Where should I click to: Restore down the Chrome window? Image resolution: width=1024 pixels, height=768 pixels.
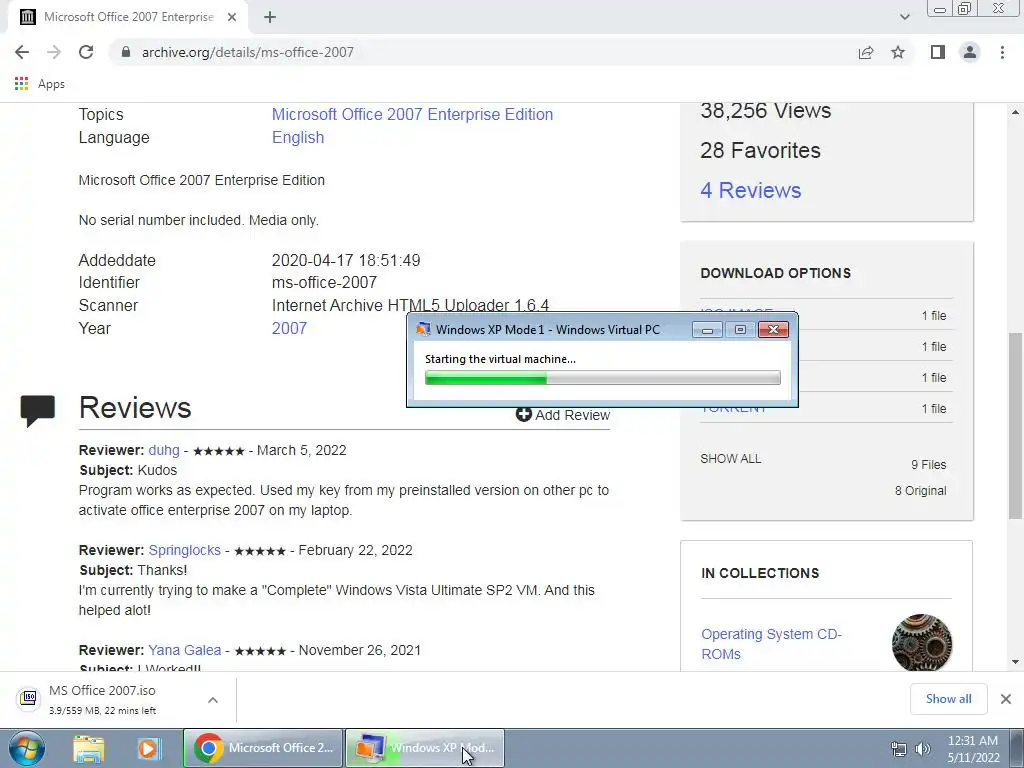click(965, 8)
